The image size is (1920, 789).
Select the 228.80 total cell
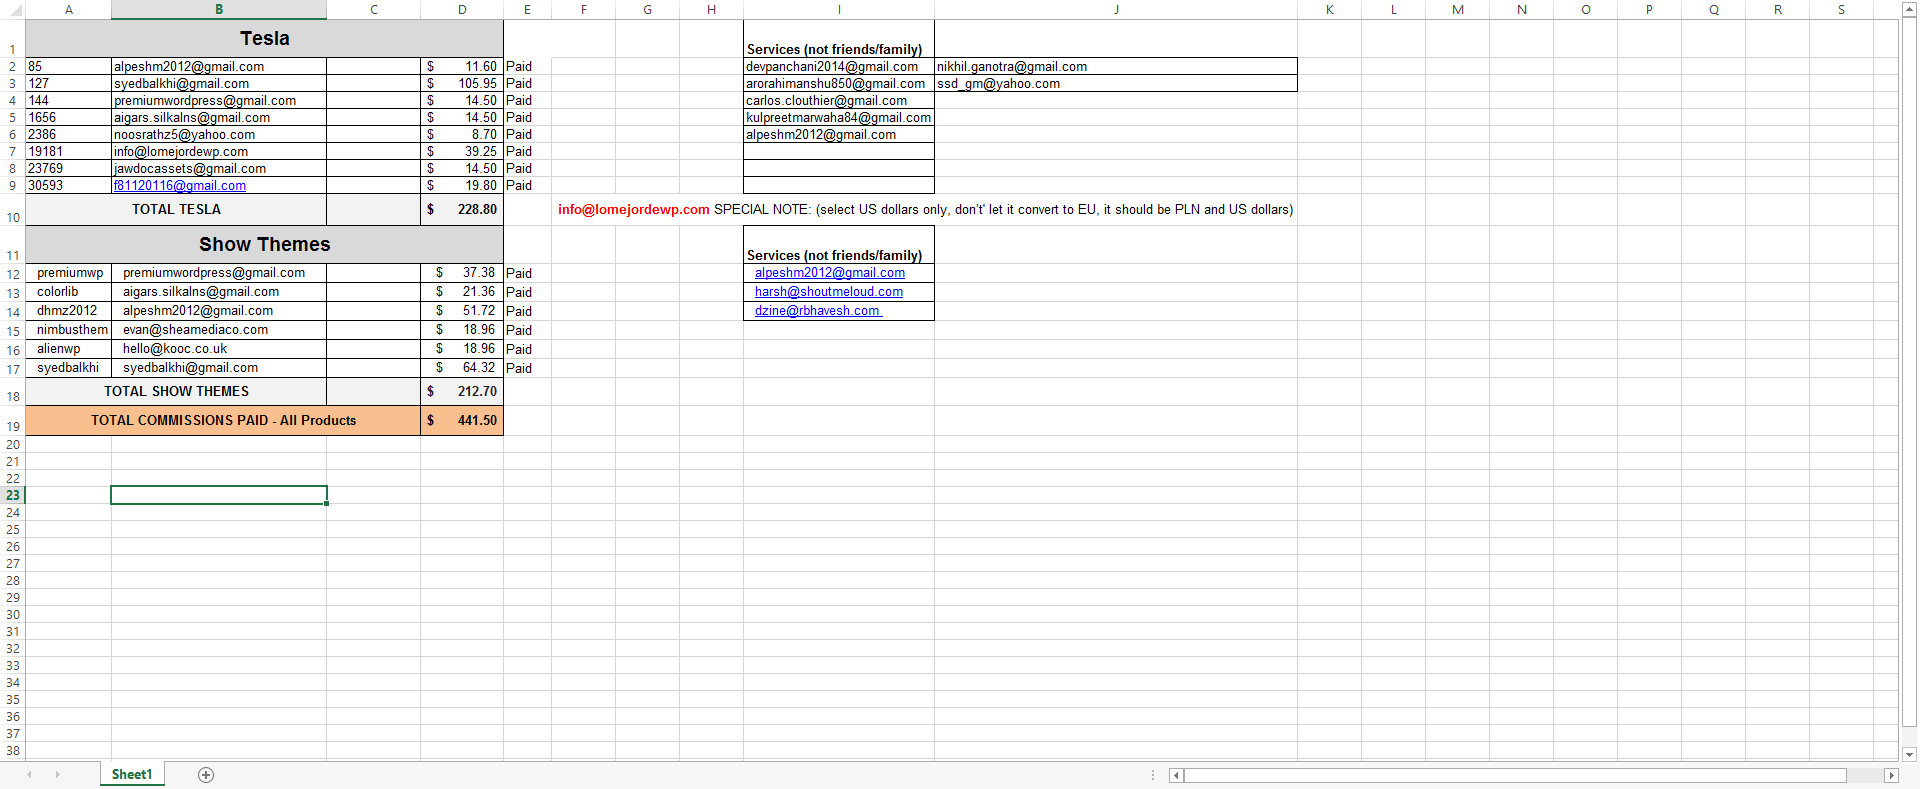(x=462, y=210)
